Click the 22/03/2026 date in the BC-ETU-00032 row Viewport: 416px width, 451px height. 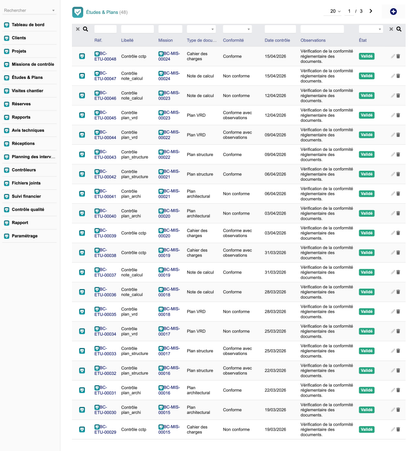point(275,370)
